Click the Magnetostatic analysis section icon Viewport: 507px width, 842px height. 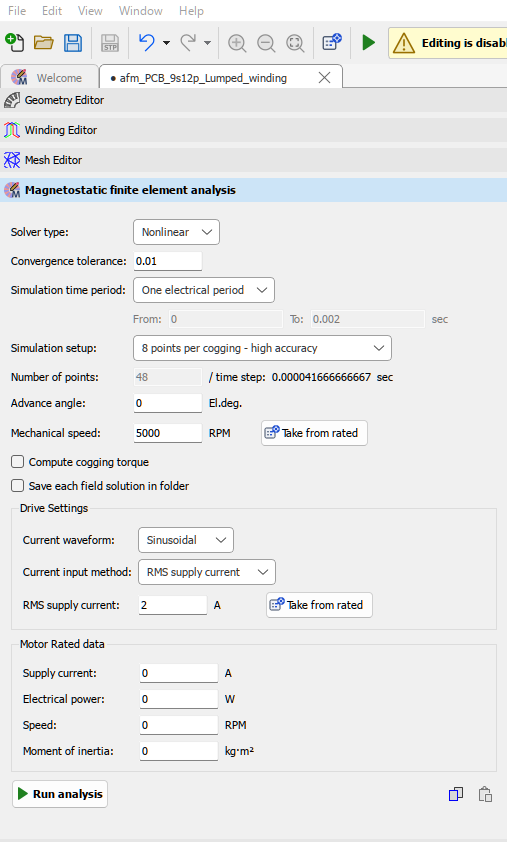(12, 190)
